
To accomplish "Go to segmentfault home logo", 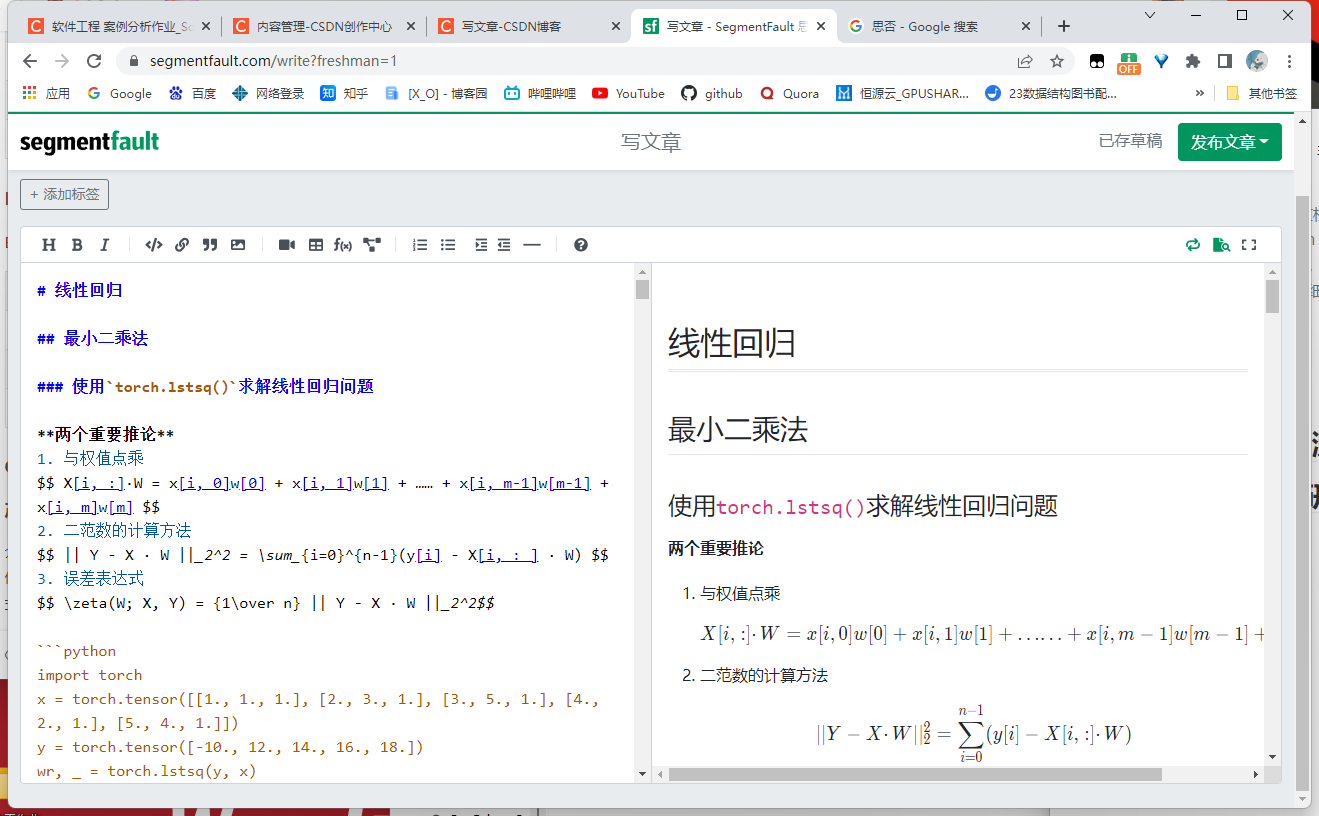I will 89,141.
